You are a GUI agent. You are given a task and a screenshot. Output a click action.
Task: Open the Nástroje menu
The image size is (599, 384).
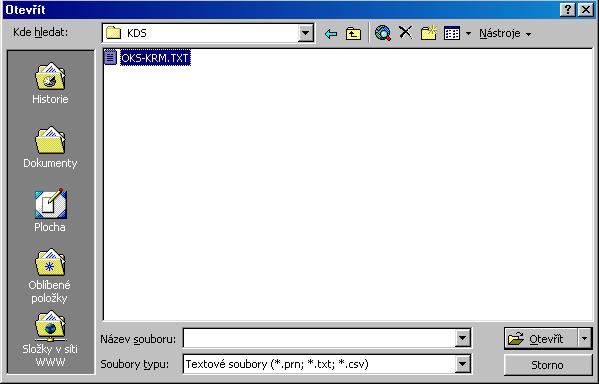coord(505,34)
